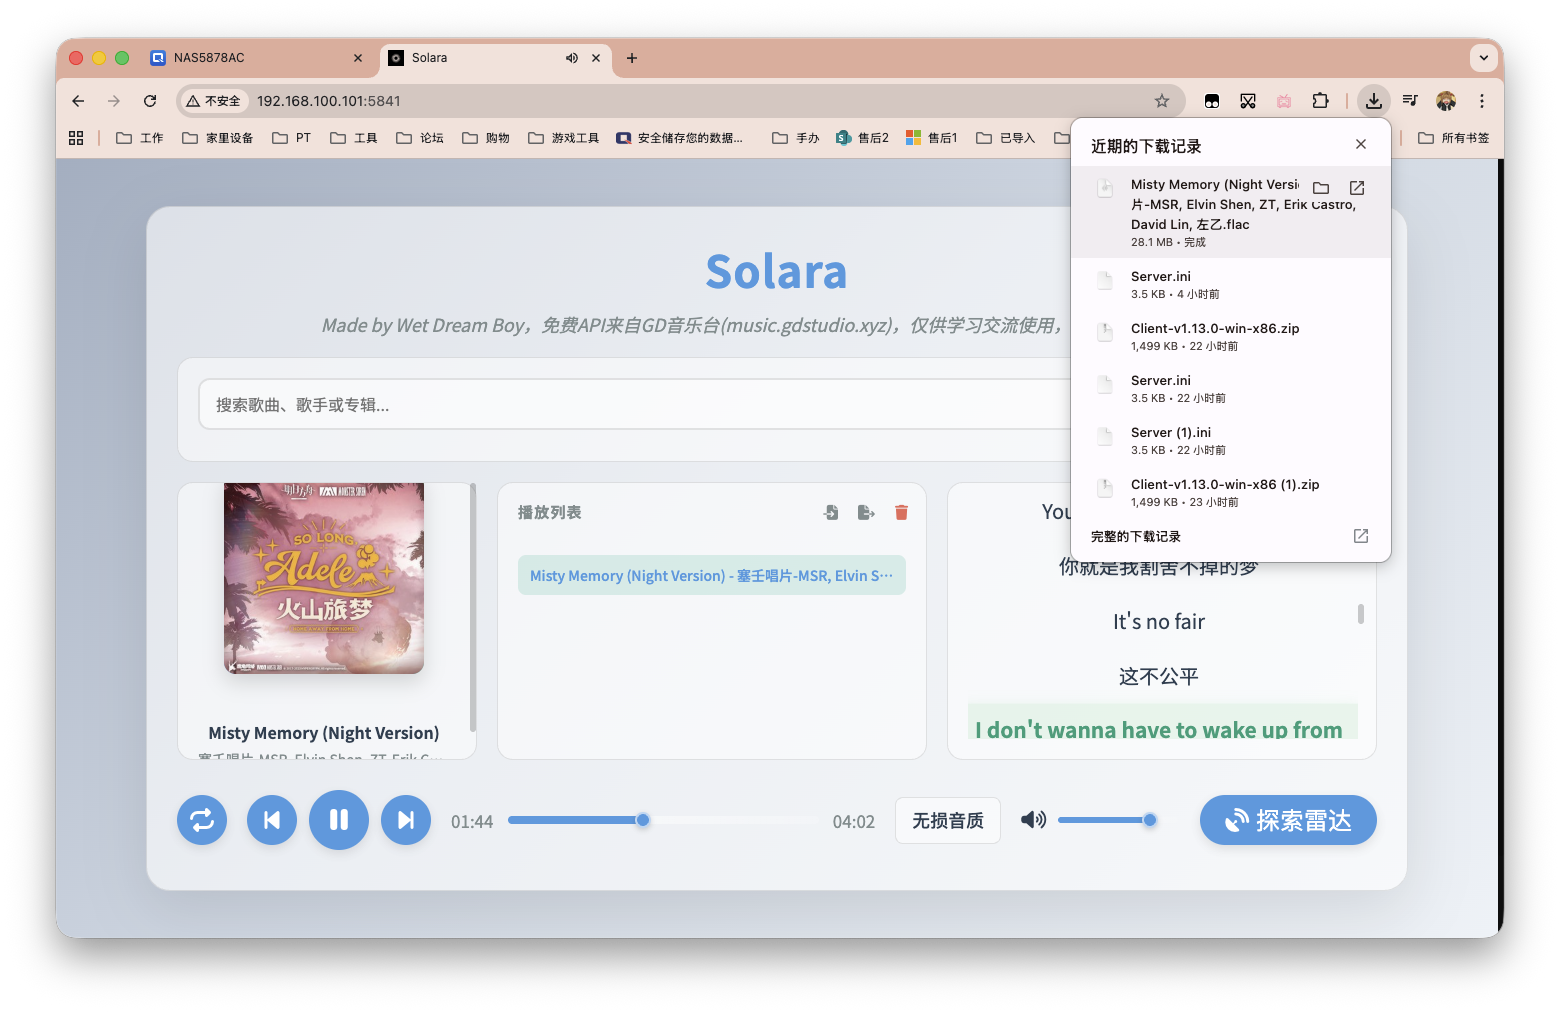The width and height of the screenshot is (1560, 1012).
Task: Click the import playlist icon
Action: click(831, 512)
